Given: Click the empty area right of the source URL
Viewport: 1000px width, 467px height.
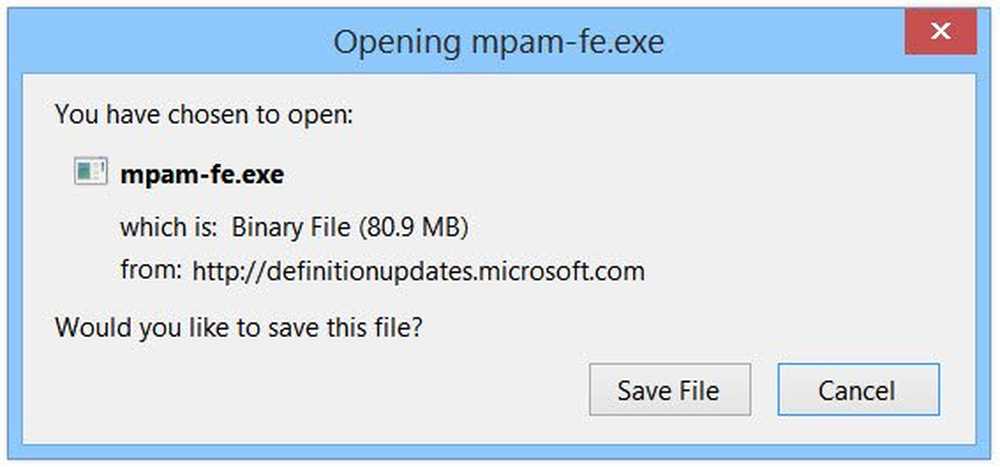Looking at the screenshot, I should point(800,270).
